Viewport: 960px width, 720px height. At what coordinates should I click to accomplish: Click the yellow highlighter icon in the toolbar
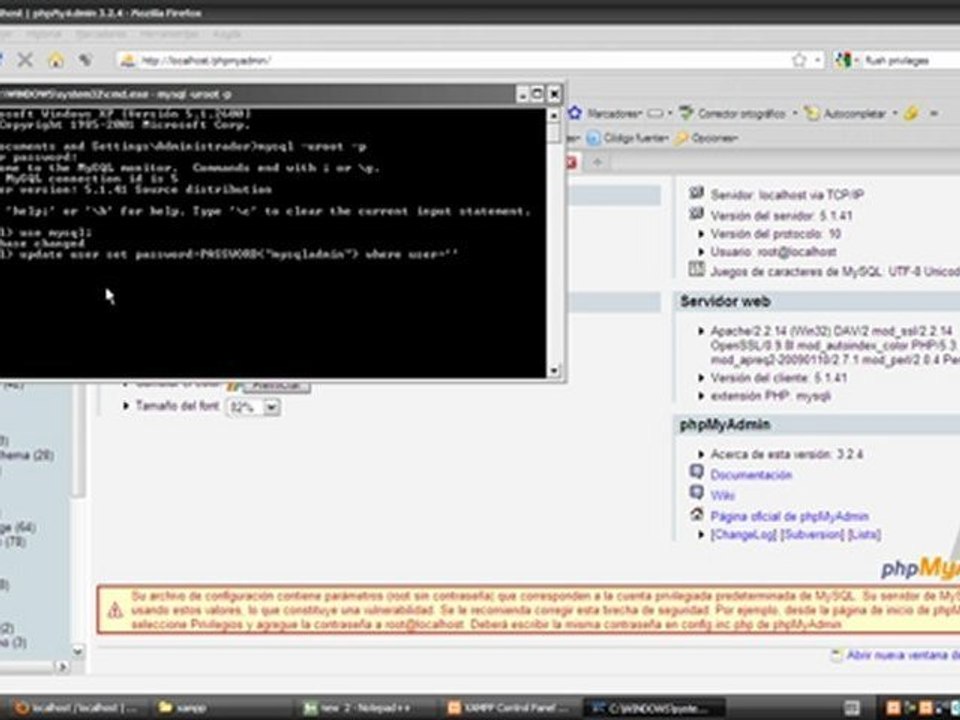click(x=911, y=113)
